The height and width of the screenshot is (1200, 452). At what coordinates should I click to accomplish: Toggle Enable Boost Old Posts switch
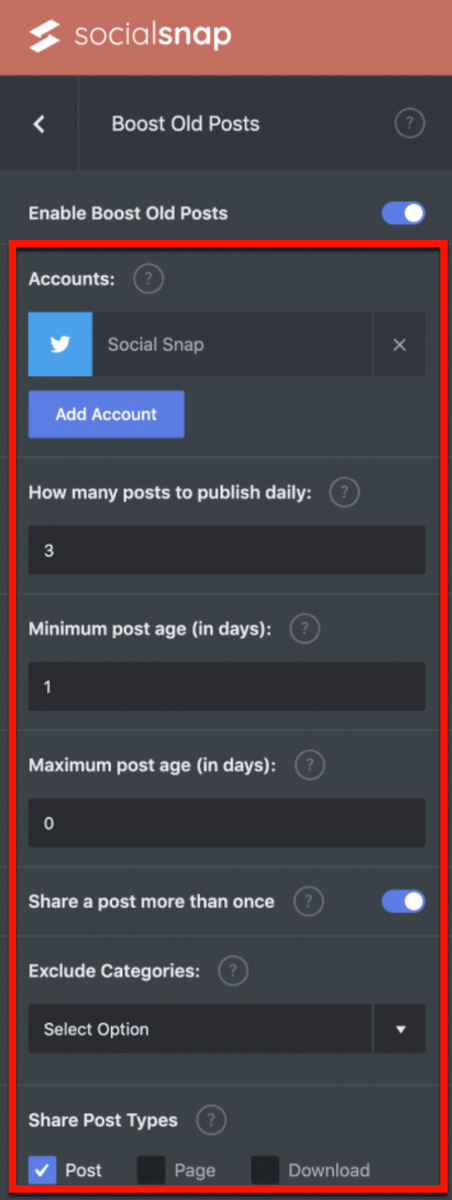click(403, 213)
